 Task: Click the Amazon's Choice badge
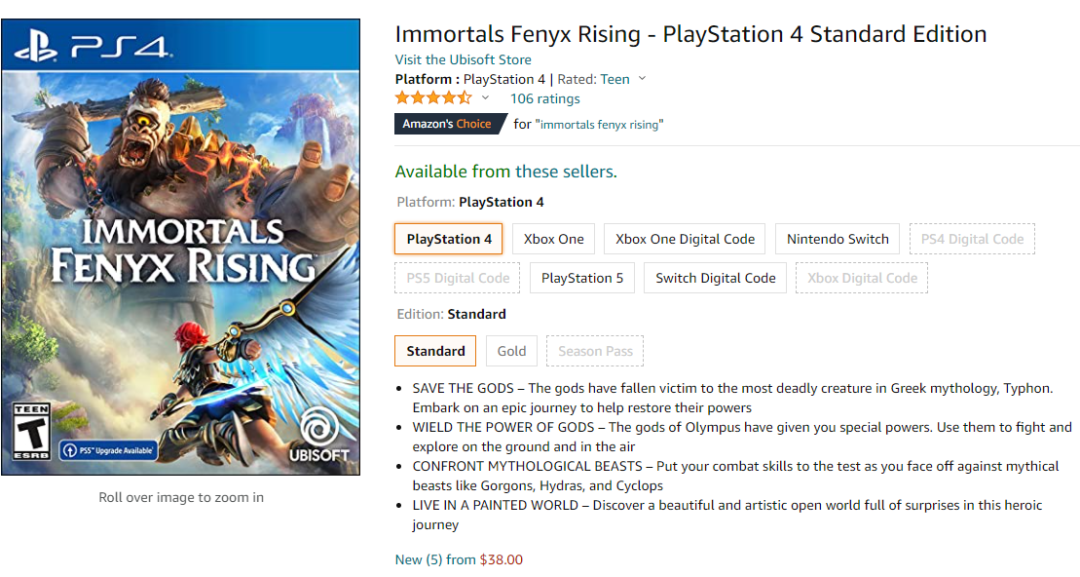tap(447, 124)
